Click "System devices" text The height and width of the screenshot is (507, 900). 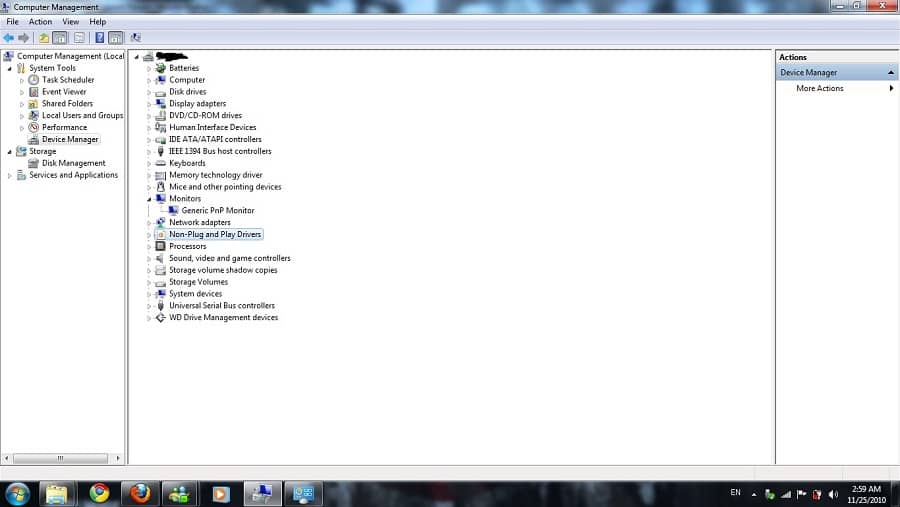[x=195, y=294]
